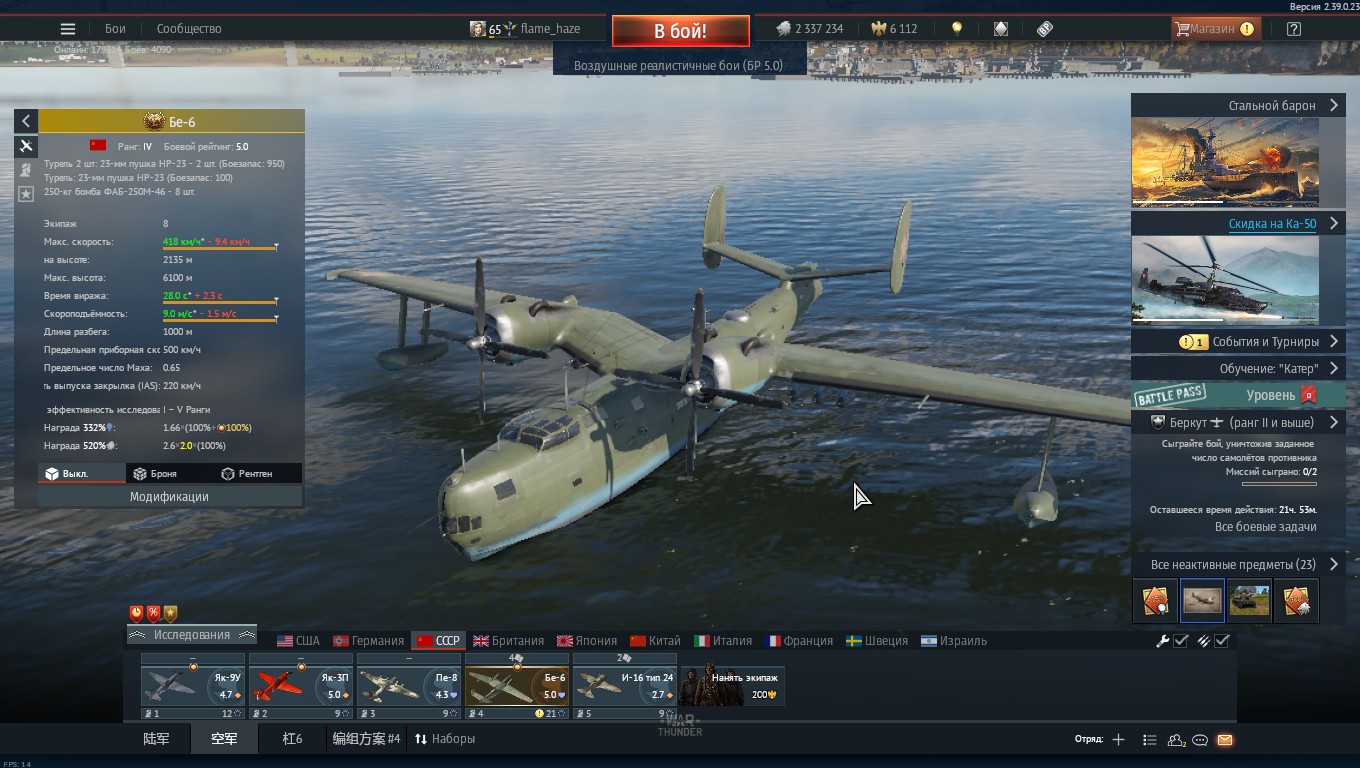Toggle the auto-repair checkbox
Screen dimensions: 1360x768
[1181, 641]
